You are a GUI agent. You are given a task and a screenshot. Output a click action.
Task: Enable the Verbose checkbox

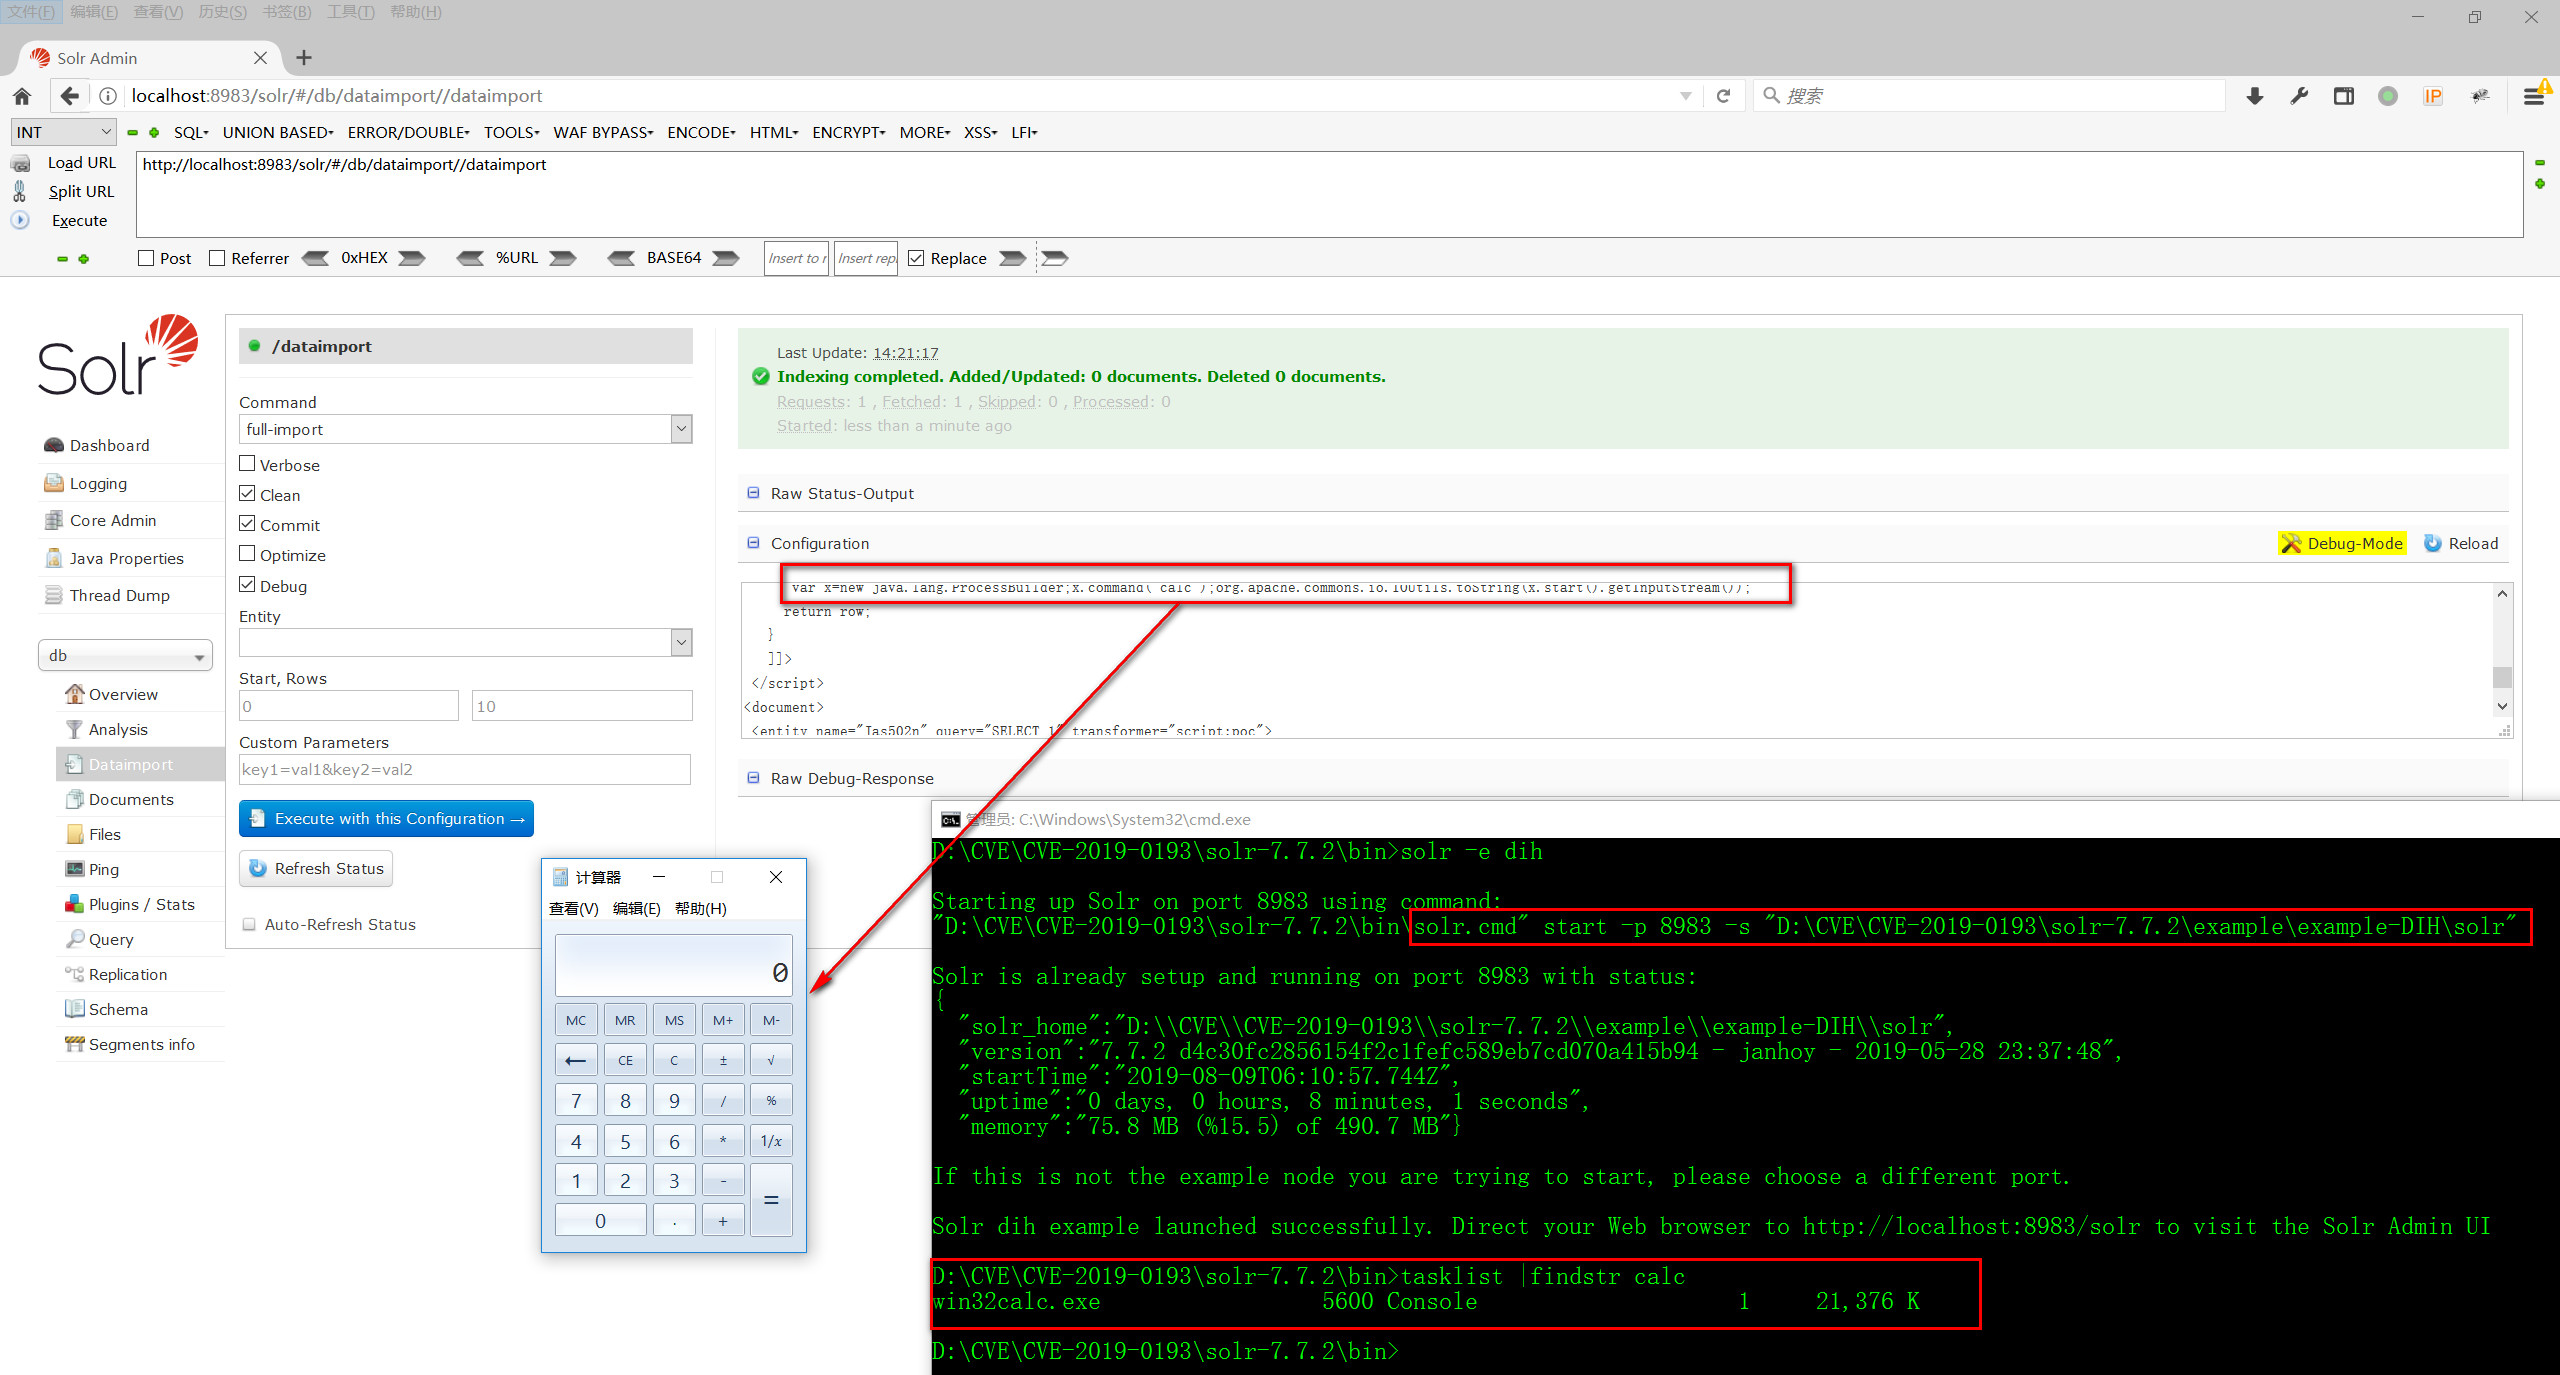[247, 464]
